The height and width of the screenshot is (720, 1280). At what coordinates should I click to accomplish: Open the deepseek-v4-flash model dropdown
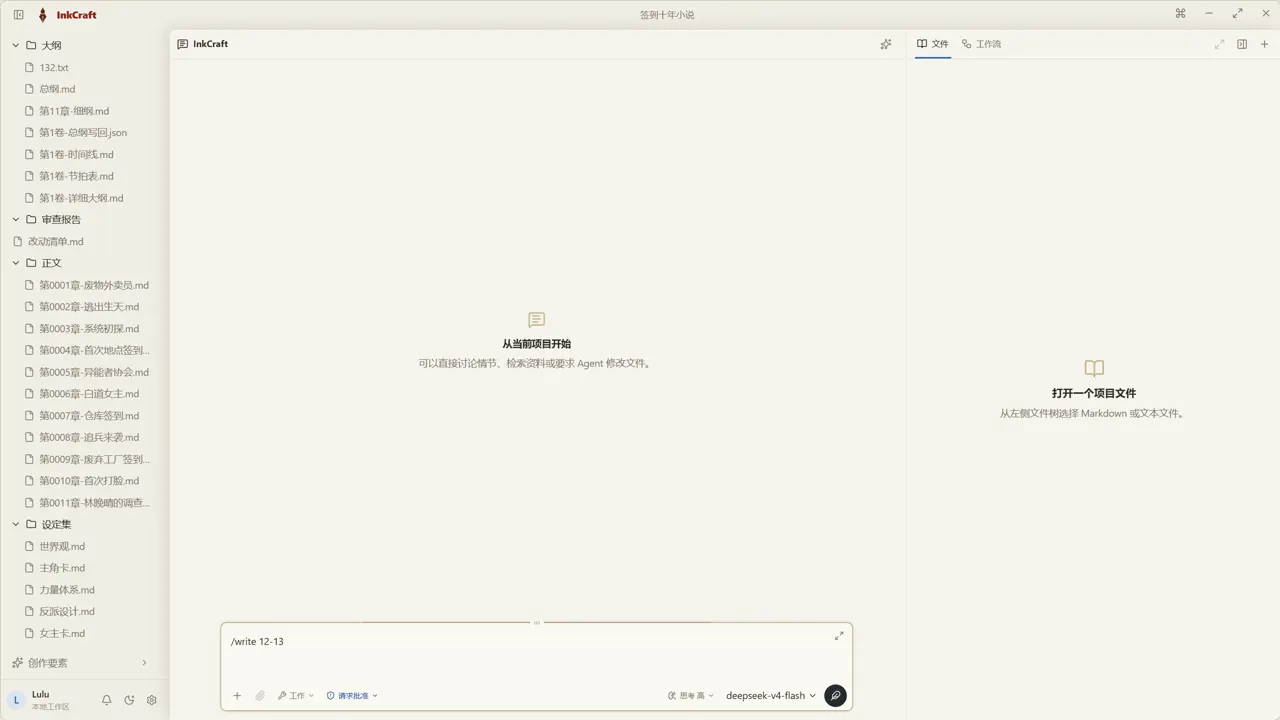click(771, 695)
